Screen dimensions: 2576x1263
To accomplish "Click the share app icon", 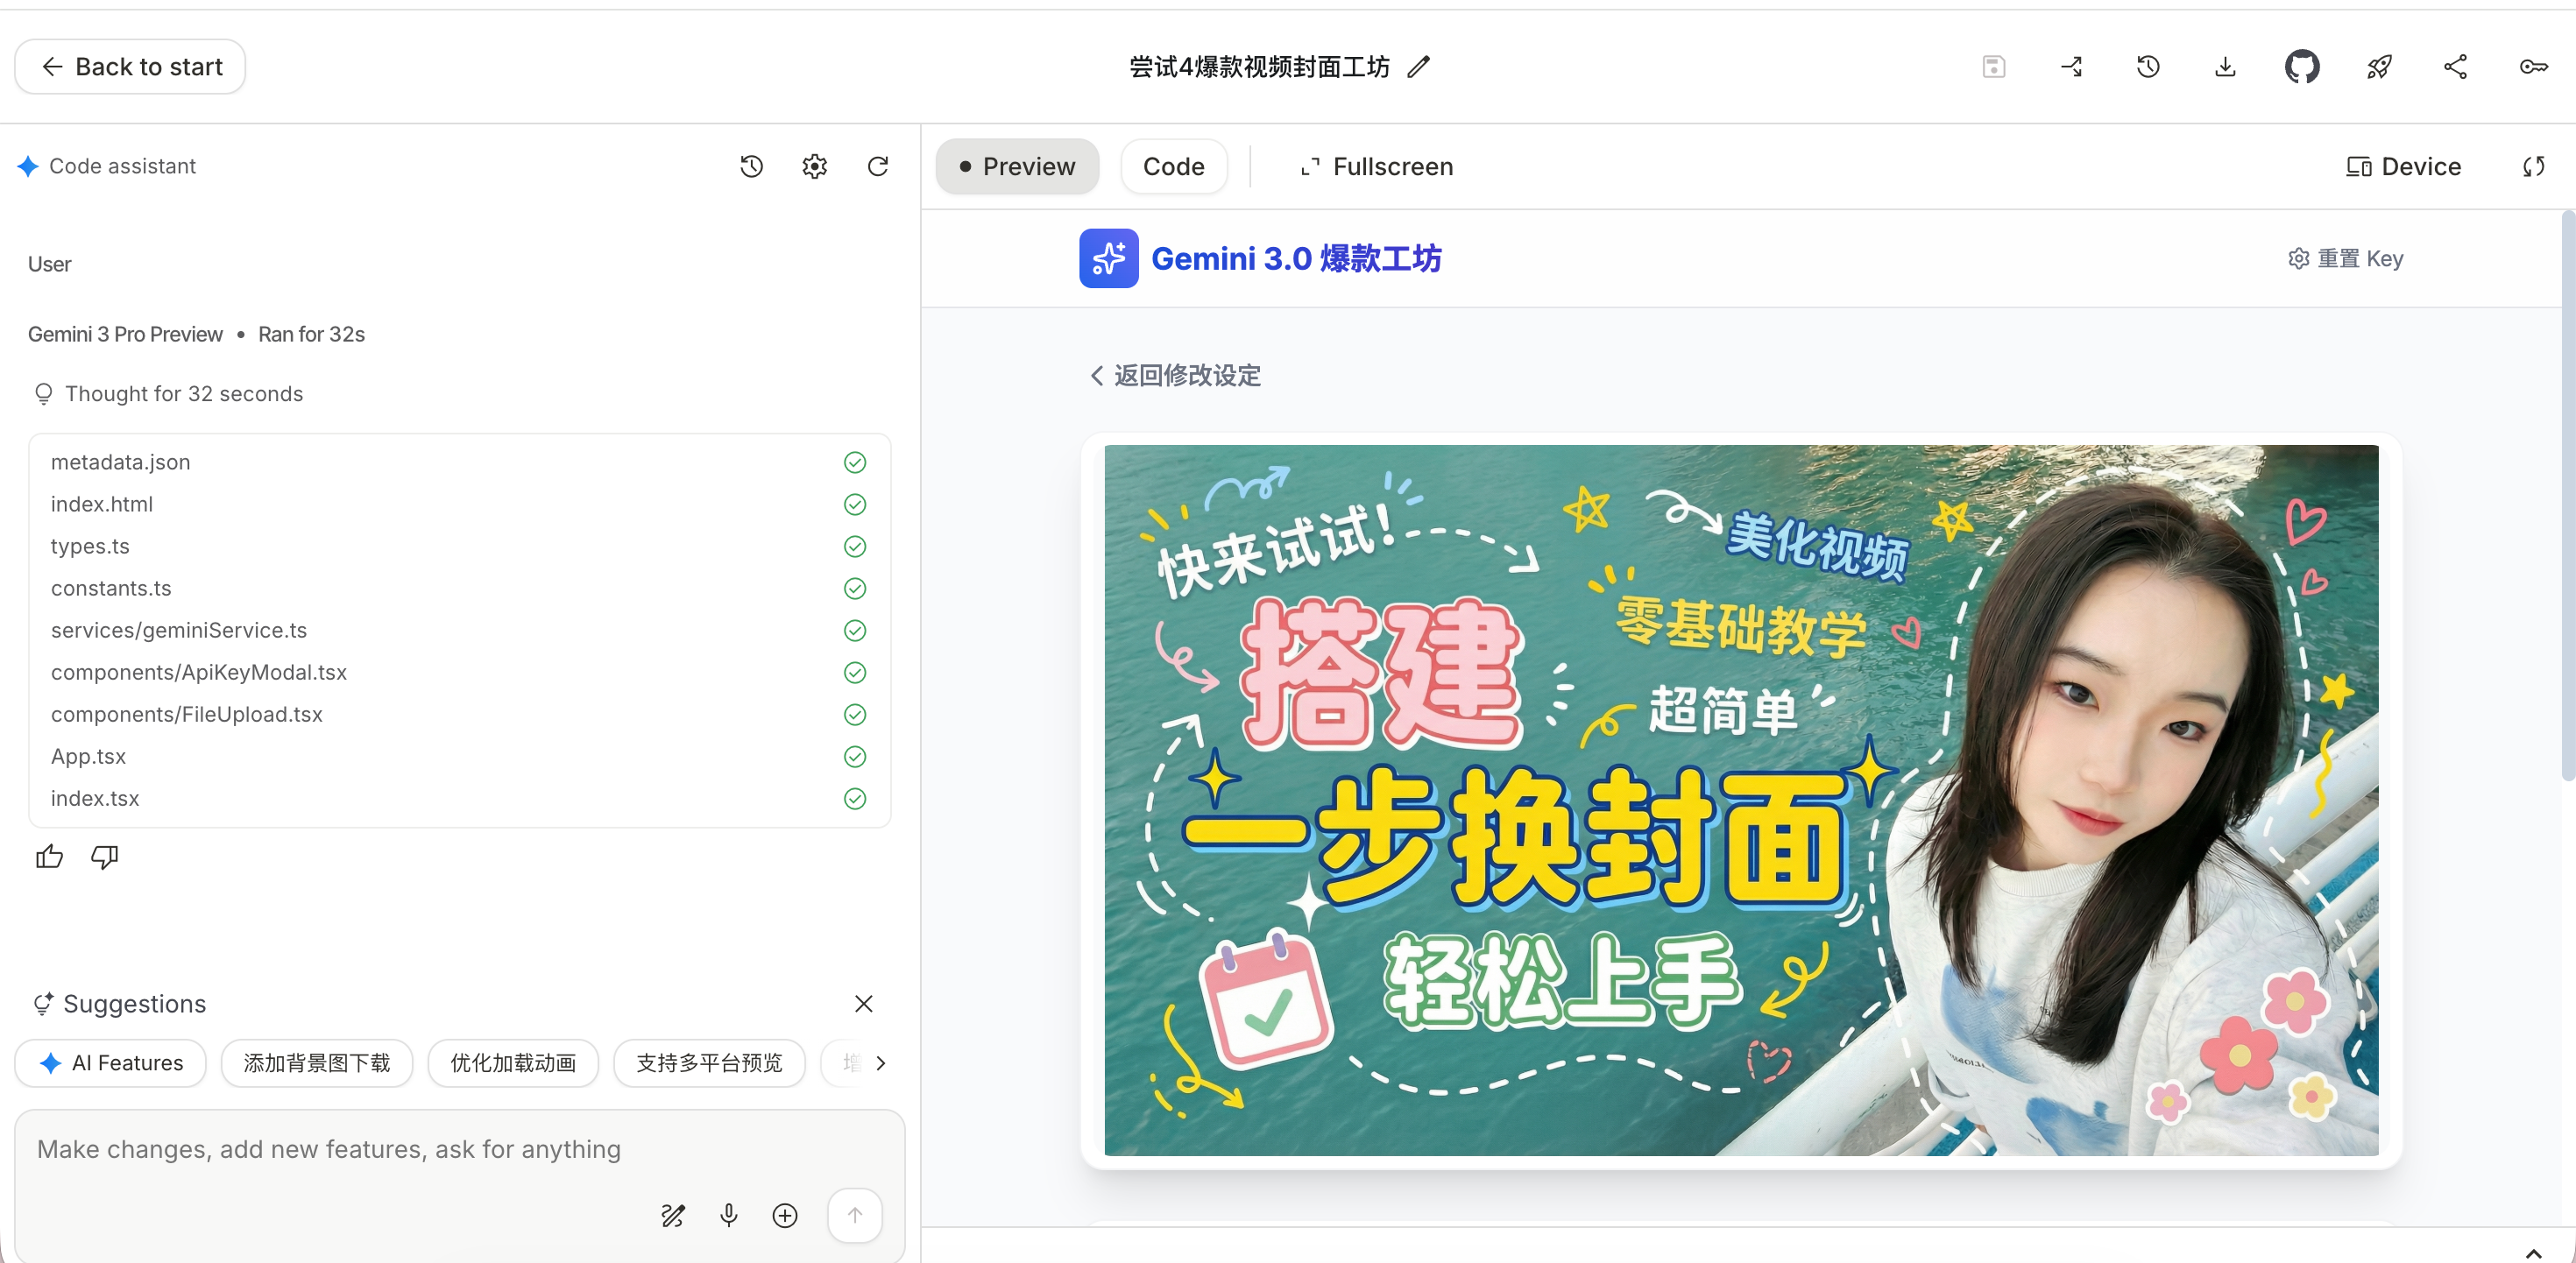I will click(2456, 67).
